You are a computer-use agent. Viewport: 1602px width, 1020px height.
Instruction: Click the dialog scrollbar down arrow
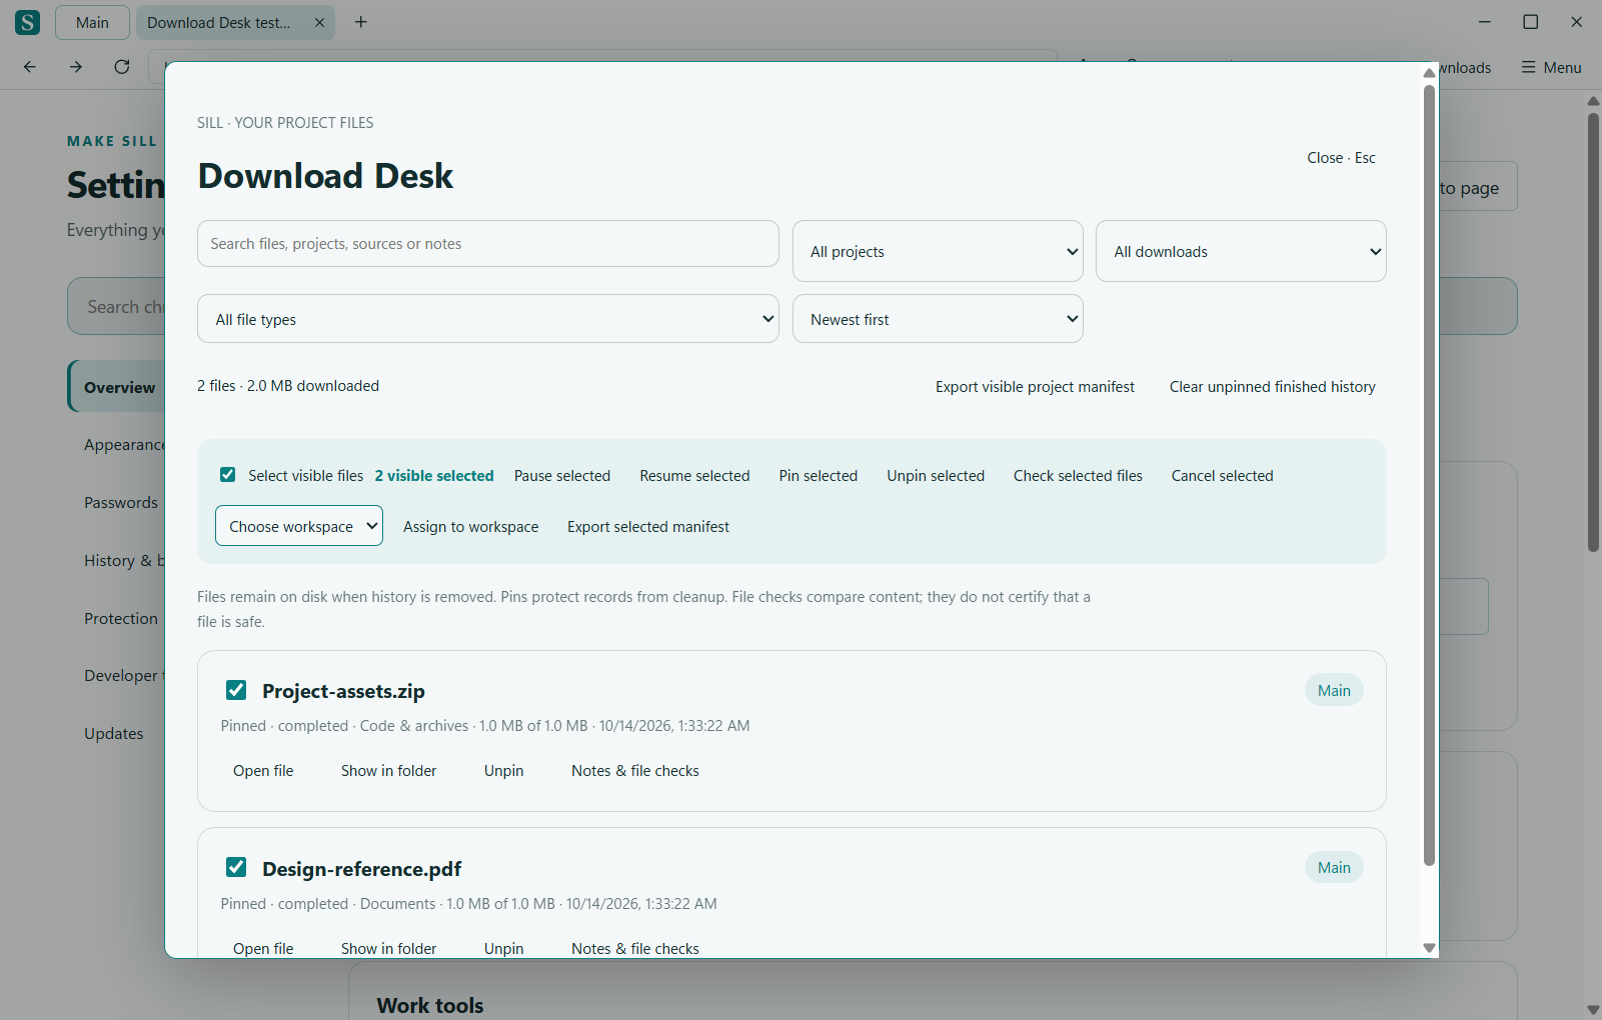1429,948
